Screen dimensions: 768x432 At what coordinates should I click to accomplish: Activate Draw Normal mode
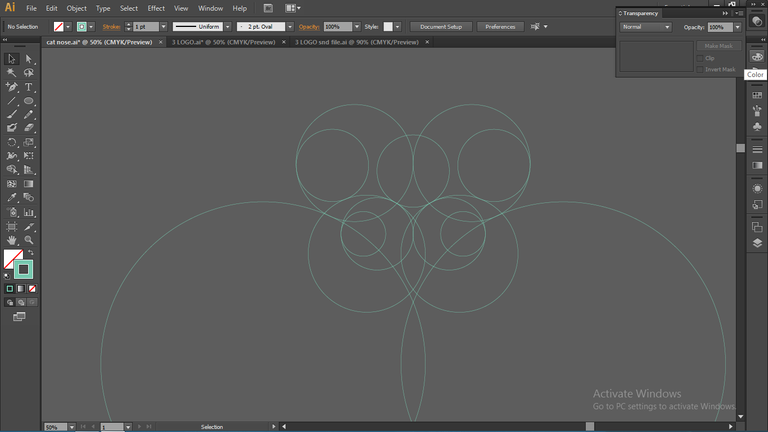(x=10, y=302)
